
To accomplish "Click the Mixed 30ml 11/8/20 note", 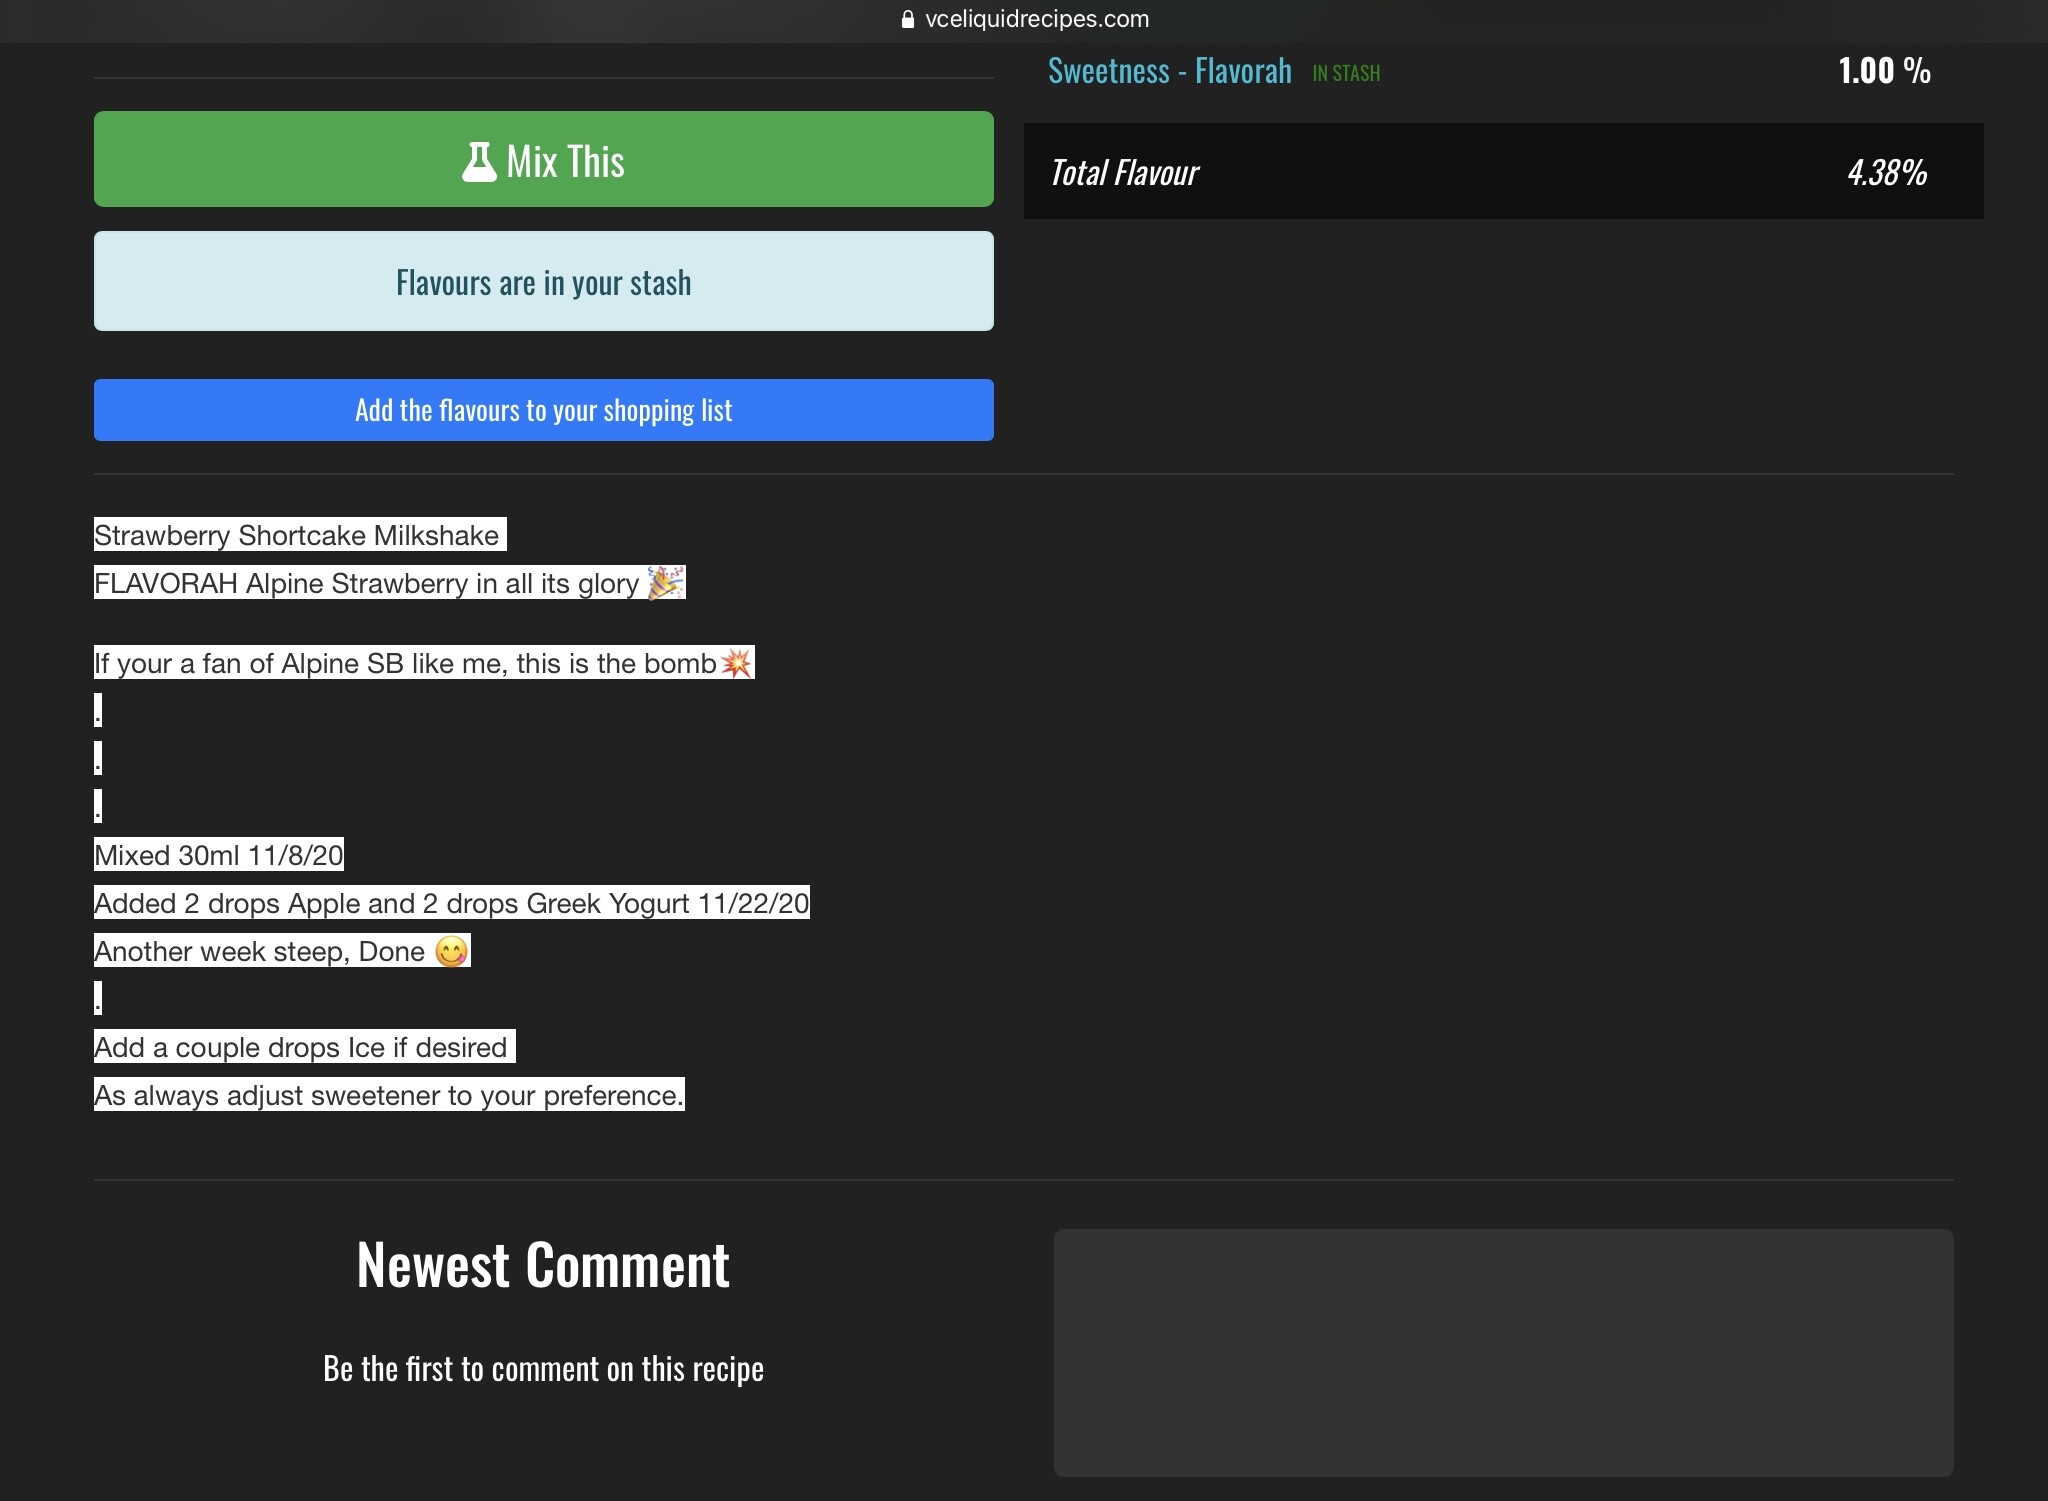I will pyautogui.click(x=219, y=855).
